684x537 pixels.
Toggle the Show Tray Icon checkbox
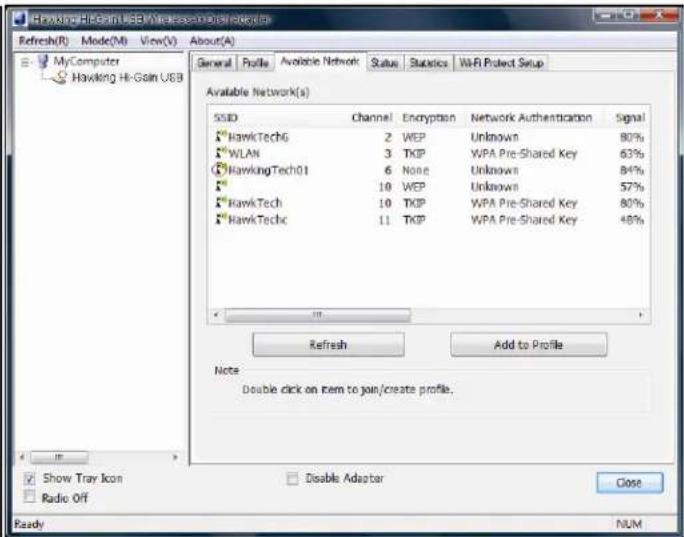point(29,479)
